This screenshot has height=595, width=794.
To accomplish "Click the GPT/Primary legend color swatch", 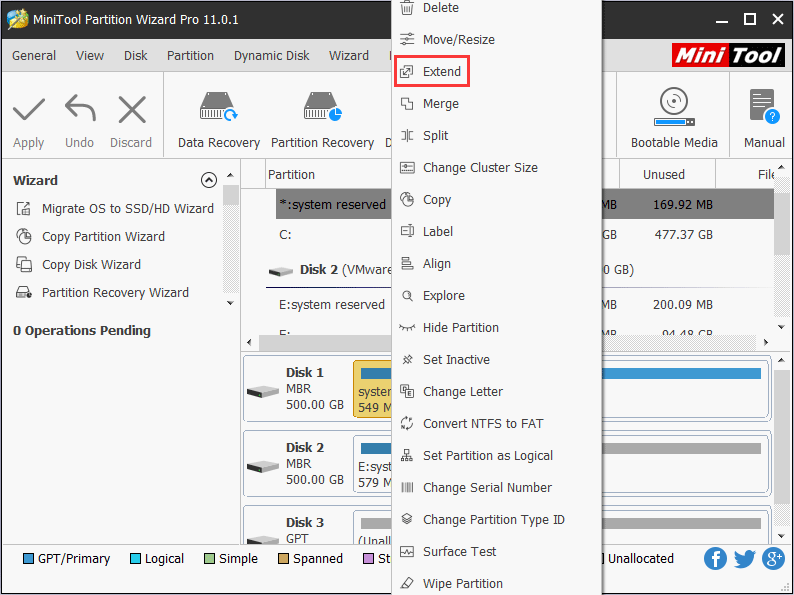I will click(28, 559).
